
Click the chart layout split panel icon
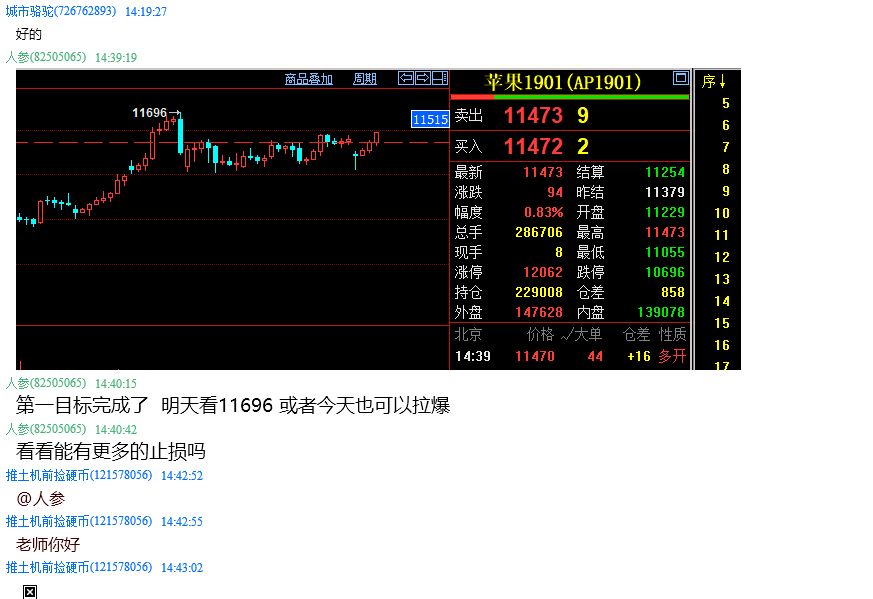pyautogui.click(x=440, y=78)
